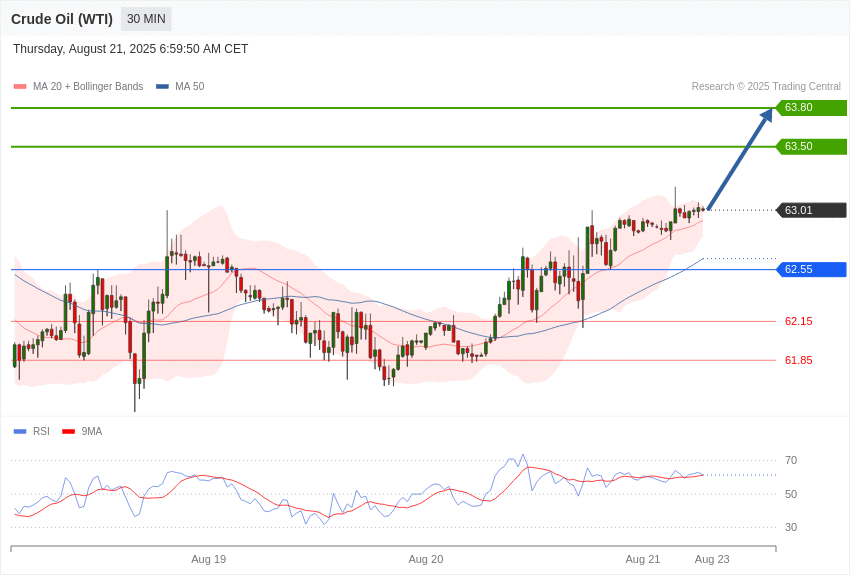
Task: Click the RSI legend label
Action: coord(41,431)
